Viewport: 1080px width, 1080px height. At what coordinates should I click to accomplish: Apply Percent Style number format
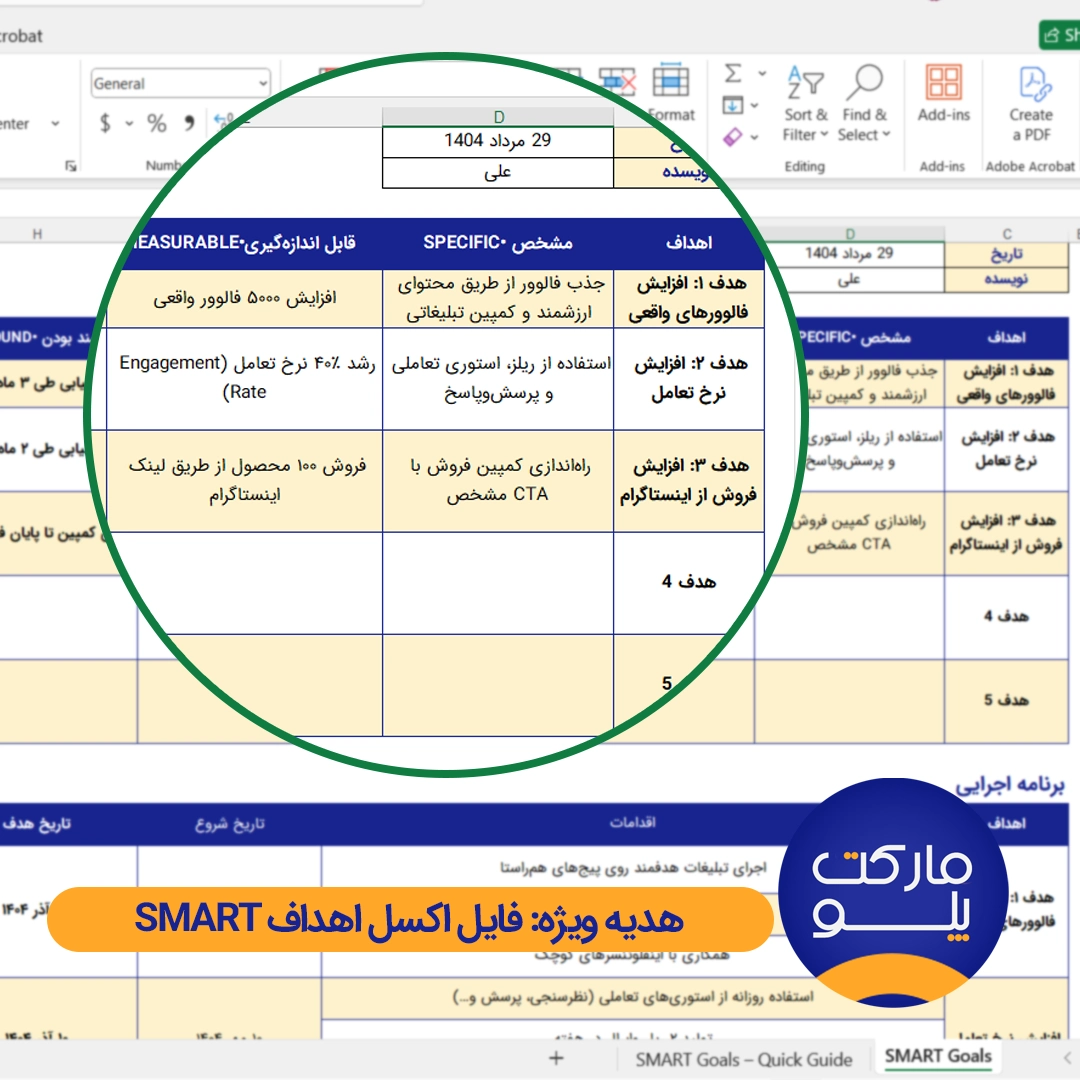pyautogui.click(x=157, y=123)
